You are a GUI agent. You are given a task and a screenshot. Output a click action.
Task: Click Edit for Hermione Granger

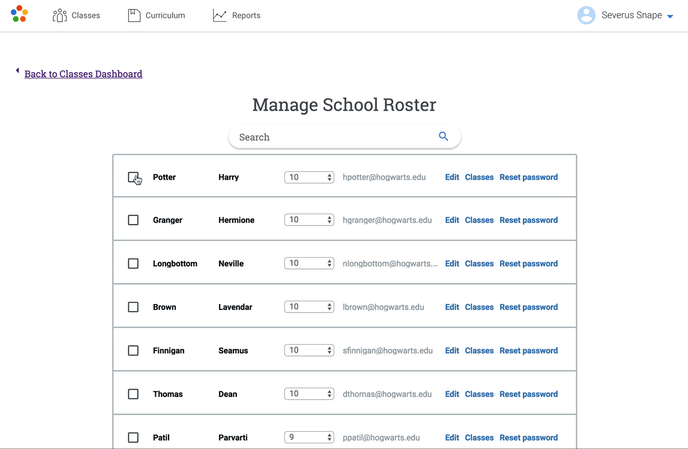point(452,220)
